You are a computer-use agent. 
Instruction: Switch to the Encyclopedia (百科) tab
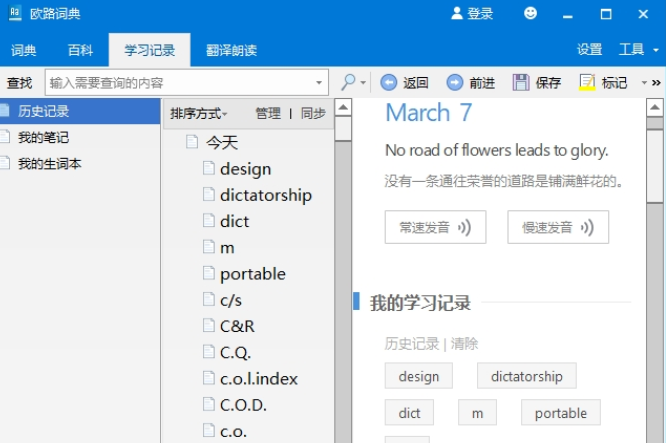[80, 50]
